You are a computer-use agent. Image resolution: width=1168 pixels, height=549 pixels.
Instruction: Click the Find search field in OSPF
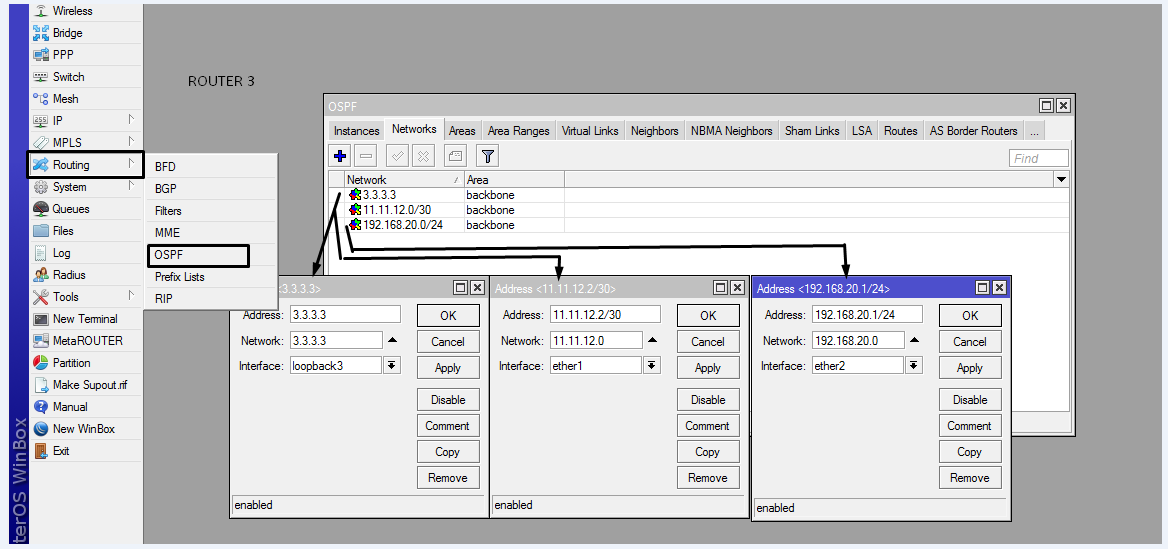coord(1038,158)
